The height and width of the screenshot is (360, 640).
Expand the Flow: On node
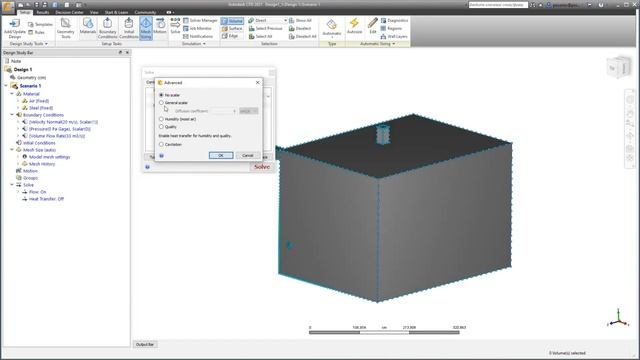pyautogui.click(x=18, y=192)
